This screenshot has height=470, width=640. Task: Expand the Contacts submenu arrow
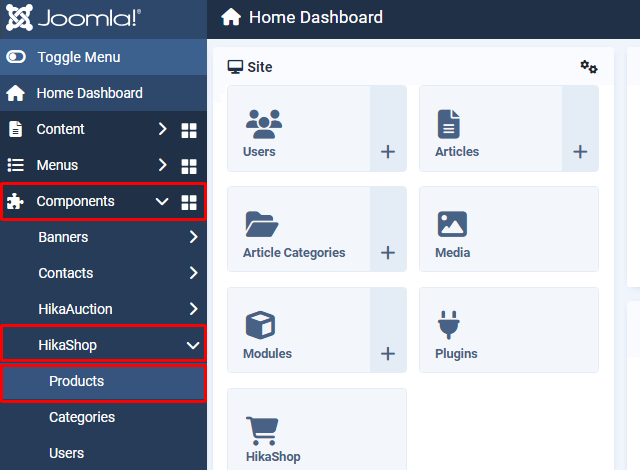(194, 273)
